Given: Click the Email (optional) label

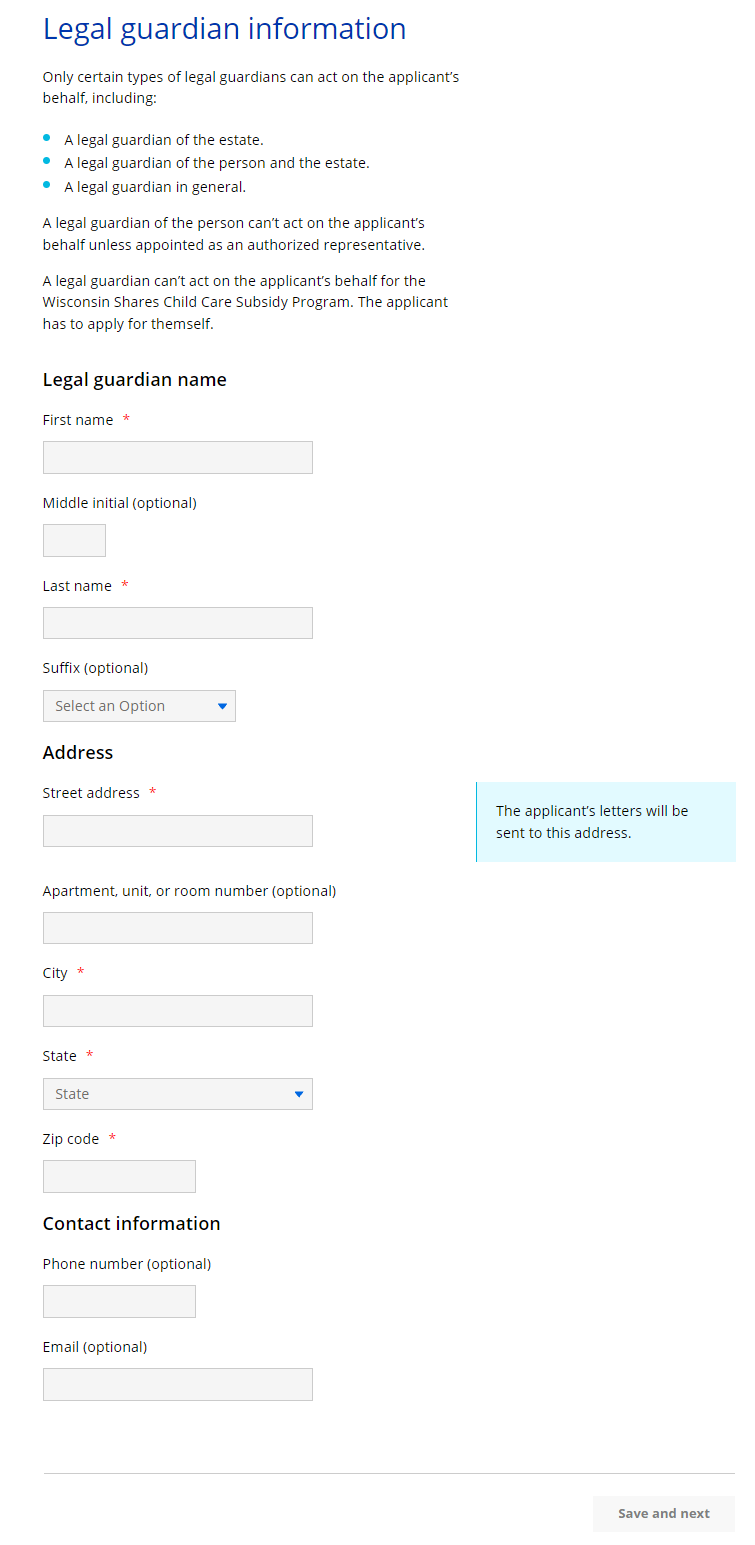Looking at the screenshot, I should 95,1347.
